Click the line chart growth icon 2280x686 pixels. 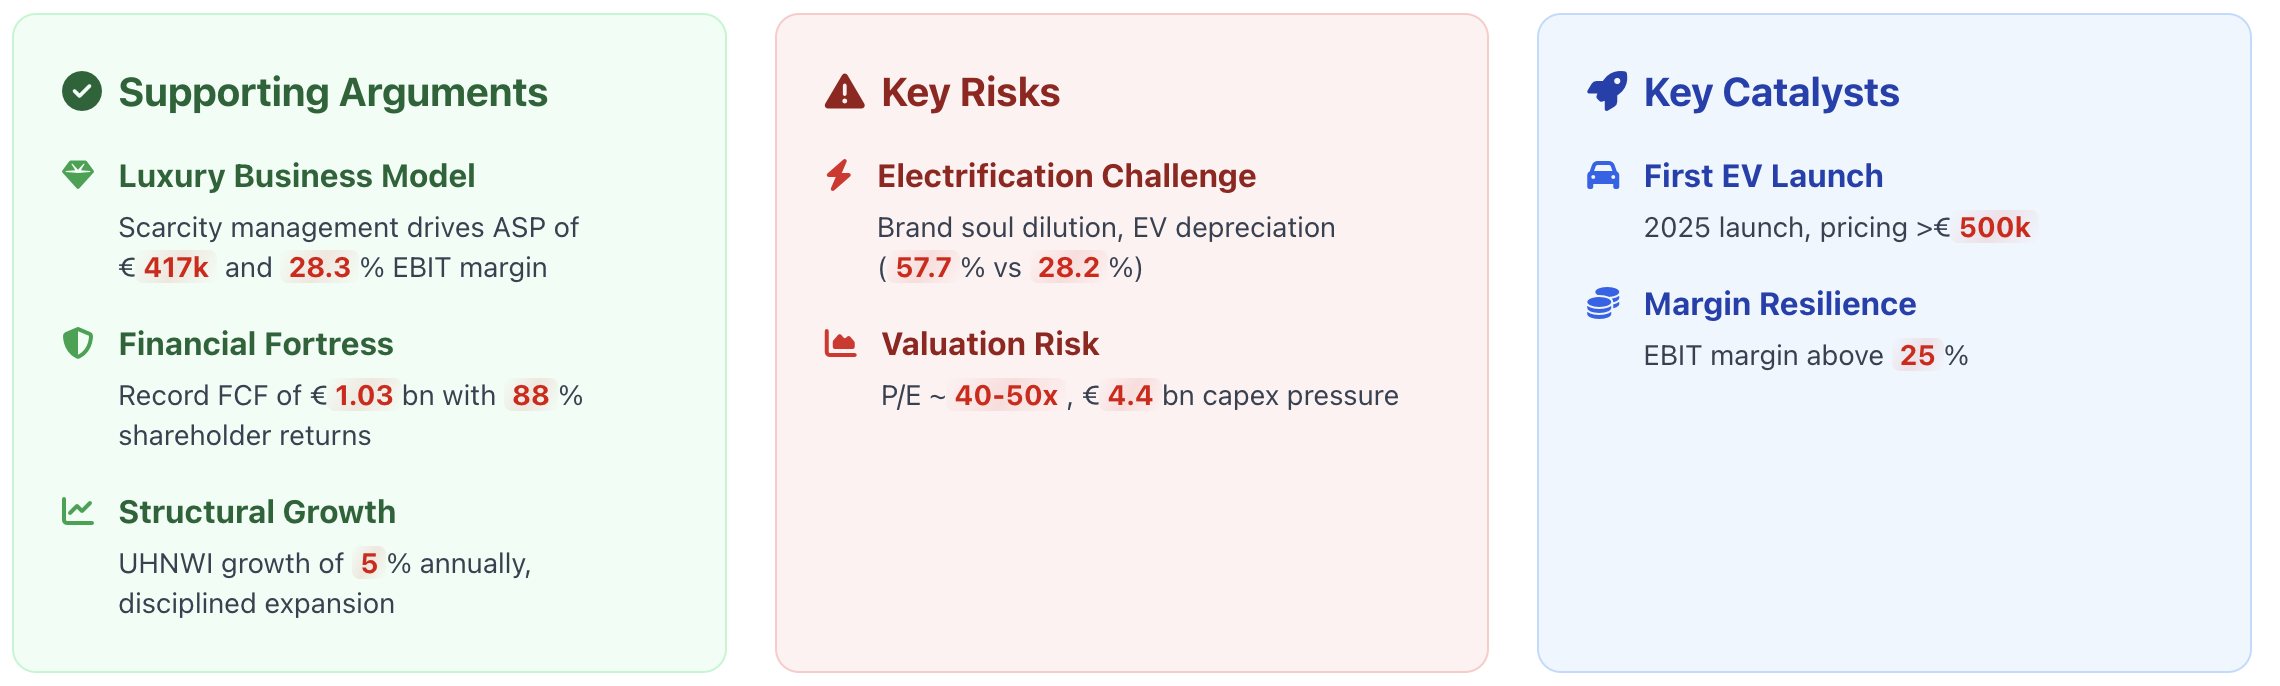pyautogui.click(x=78, y=511)
